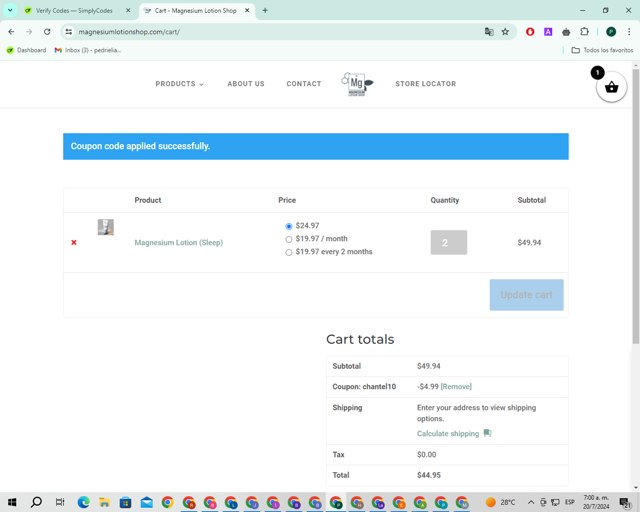The height and width of the screenshot is (512, 640).
Task: Go back to previous page
Action: click(x=11, y=32)
